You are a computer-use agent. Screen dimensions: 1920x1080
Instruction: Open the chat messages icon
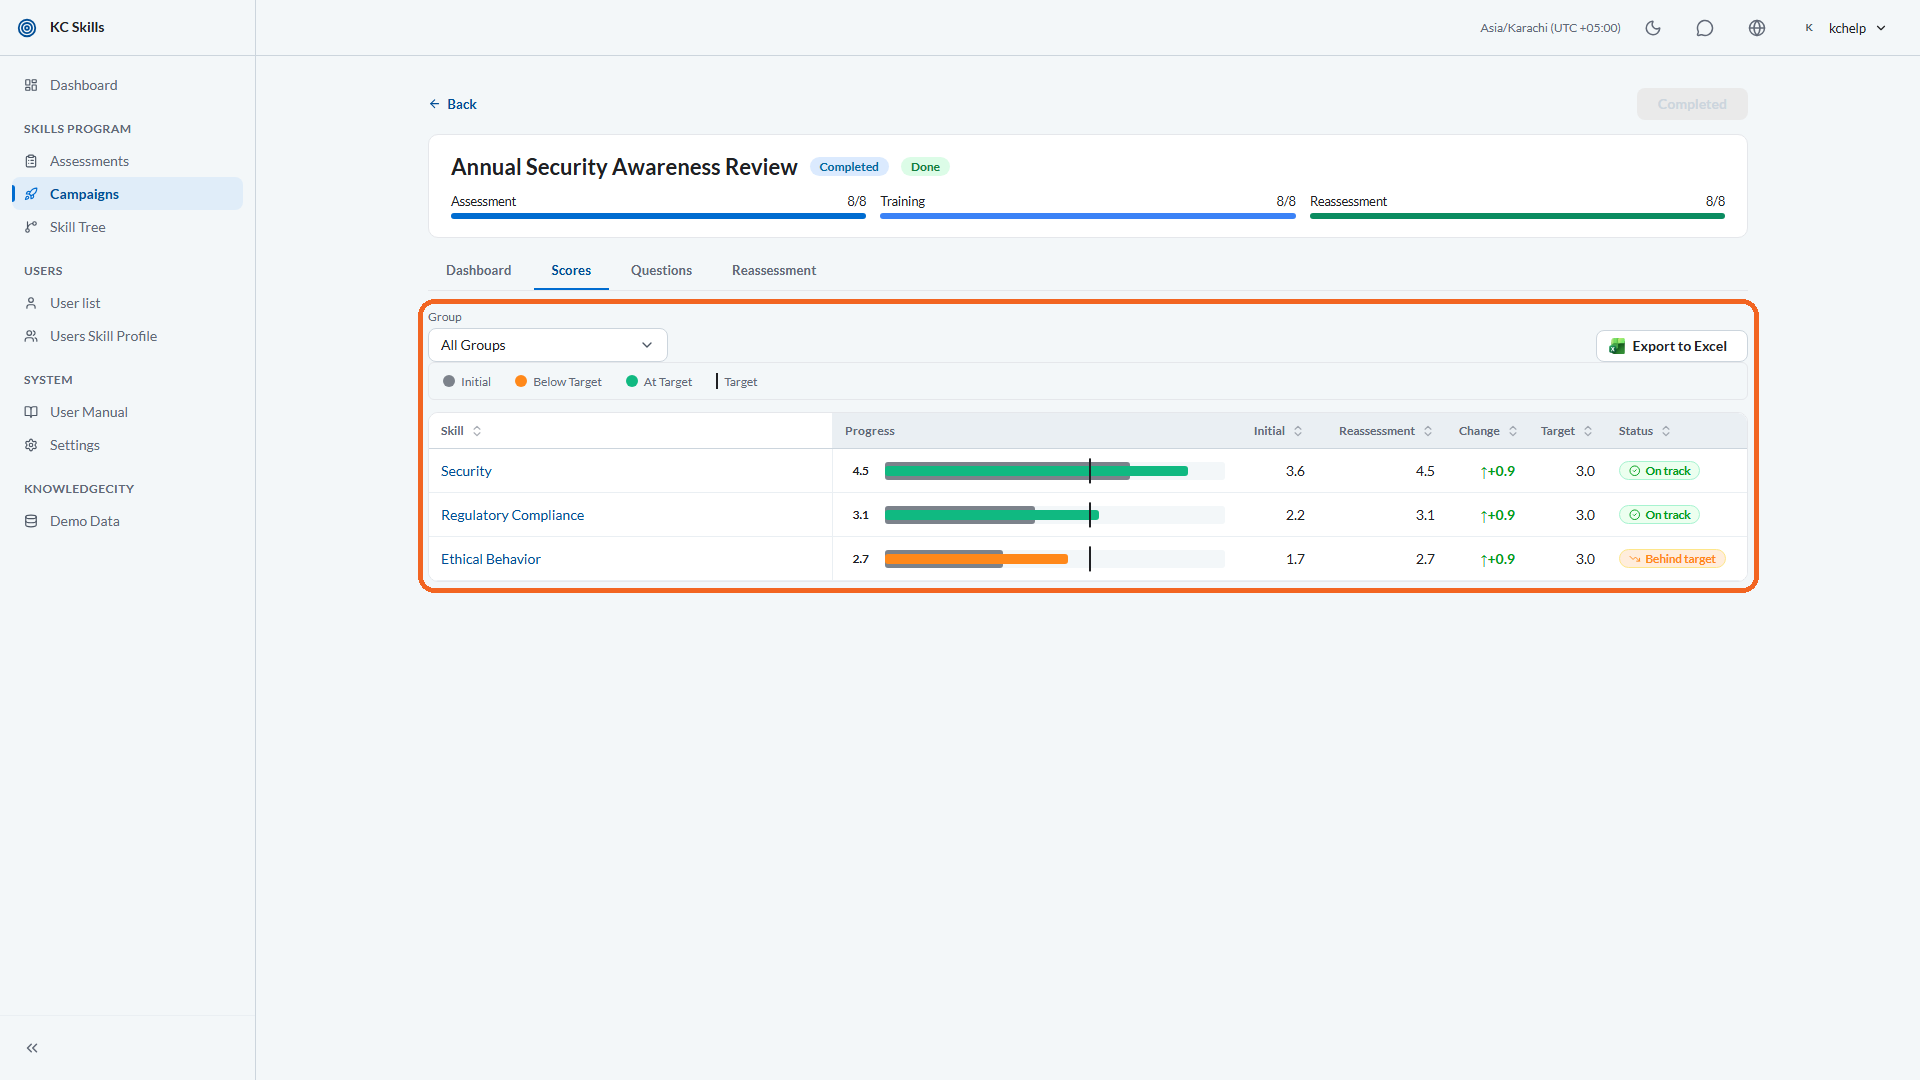click(x=1705, y=28)
